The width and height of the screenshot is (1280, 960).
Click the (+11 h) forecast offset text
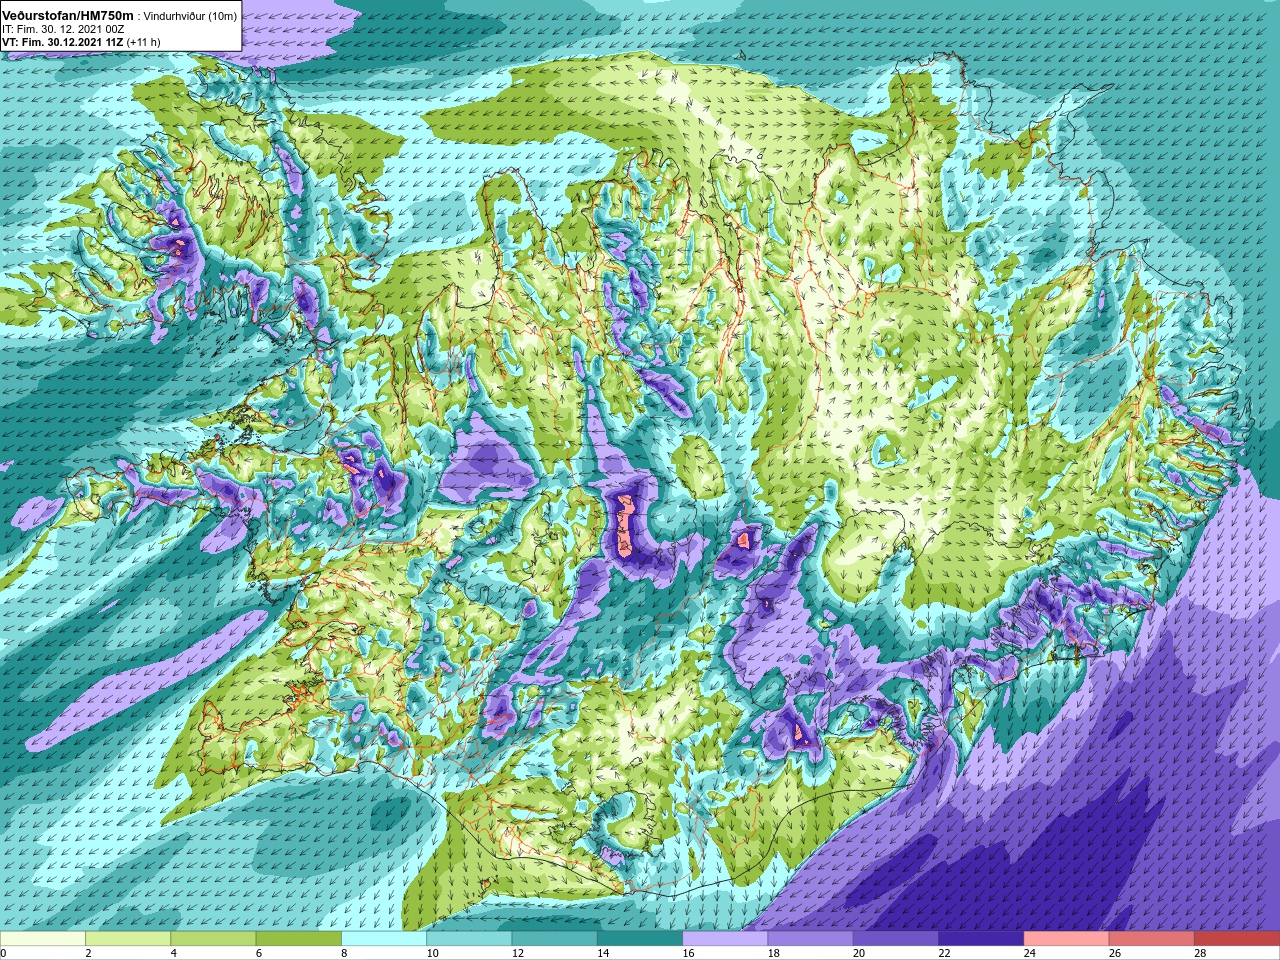[x=144, y=42]
